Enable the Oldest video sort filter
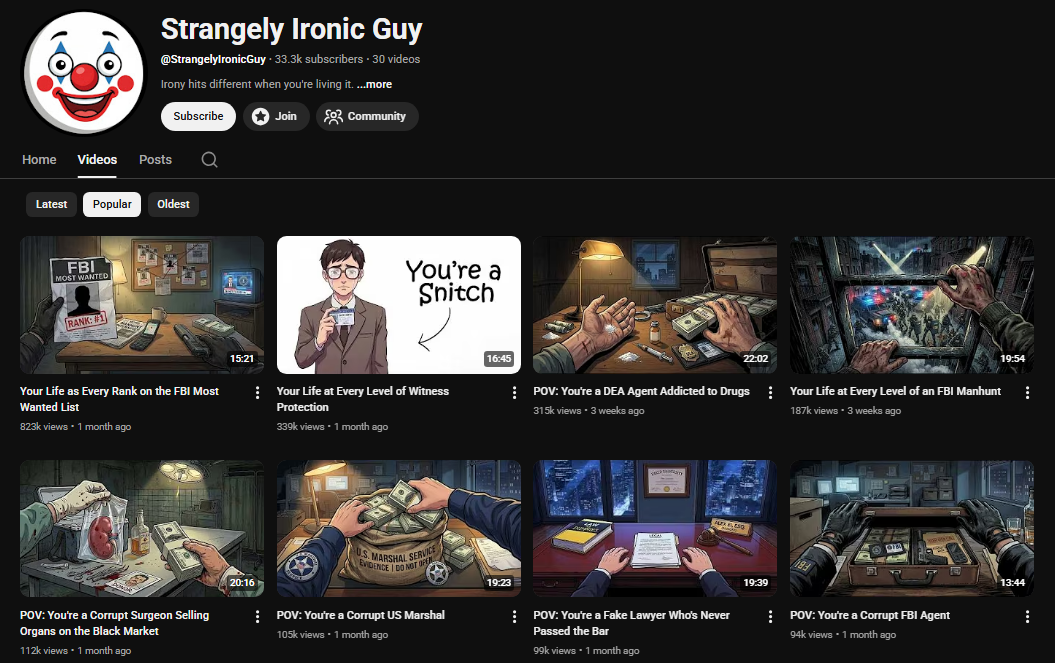Viewport: 1055px width, 663px height. (x=173, y=204)
